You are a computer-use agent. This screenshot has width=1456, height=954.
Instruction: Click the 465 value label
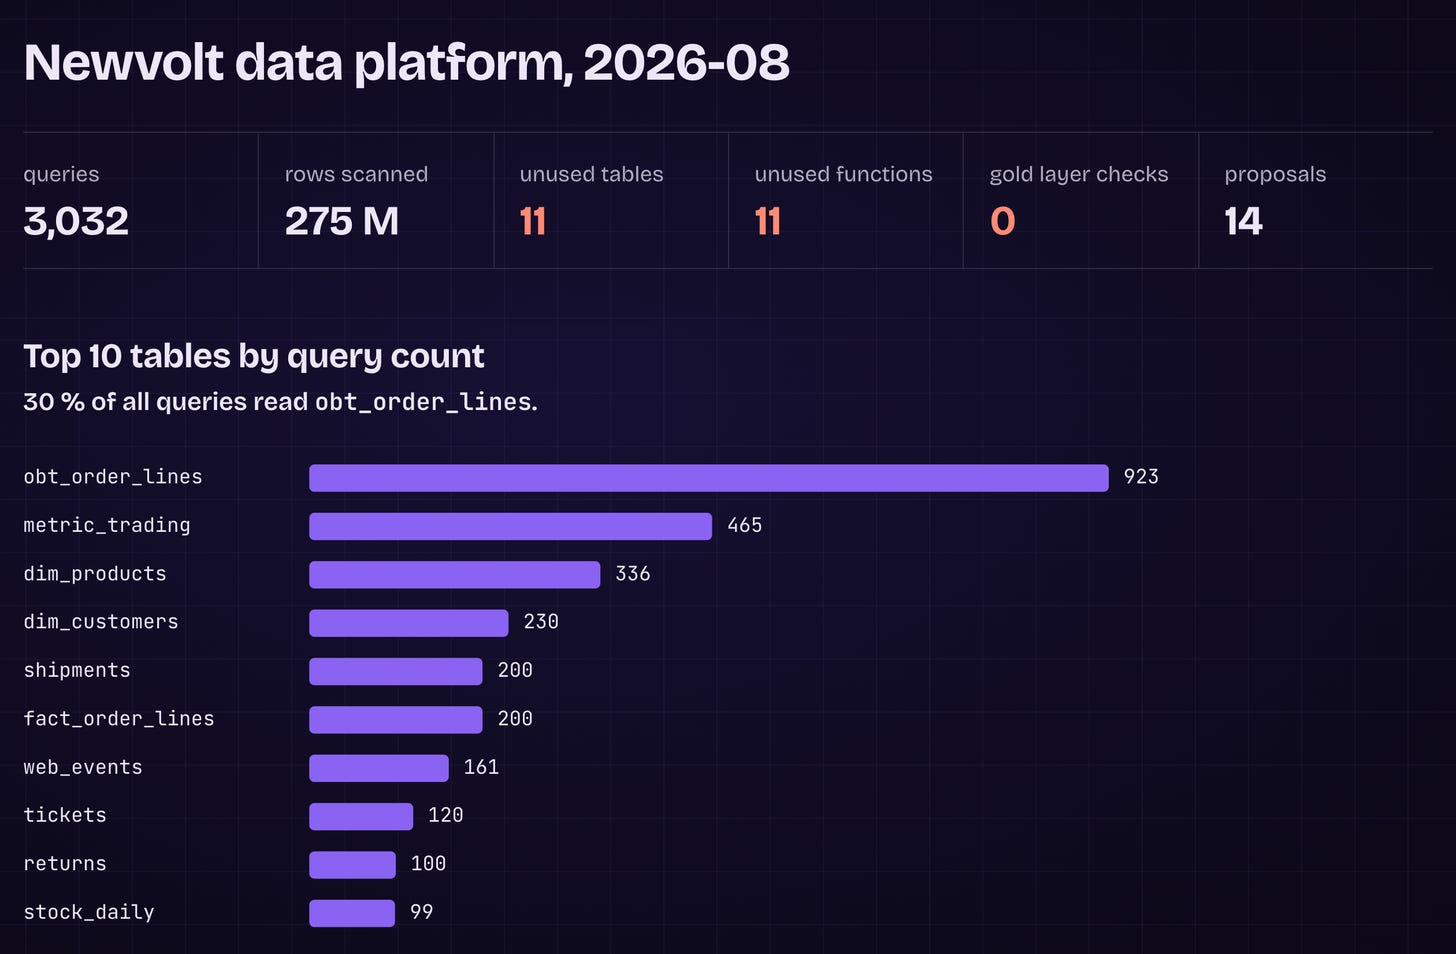[744, 525]
